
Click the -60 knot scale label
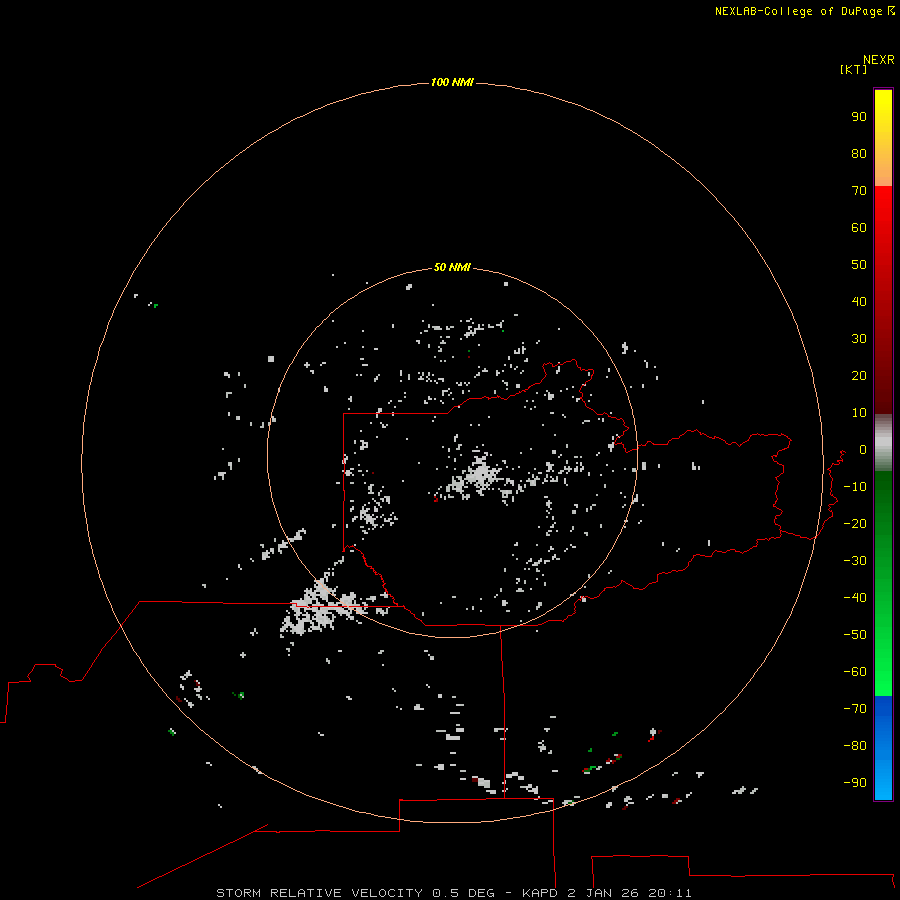pyautogui.click(x=855, y=672)
